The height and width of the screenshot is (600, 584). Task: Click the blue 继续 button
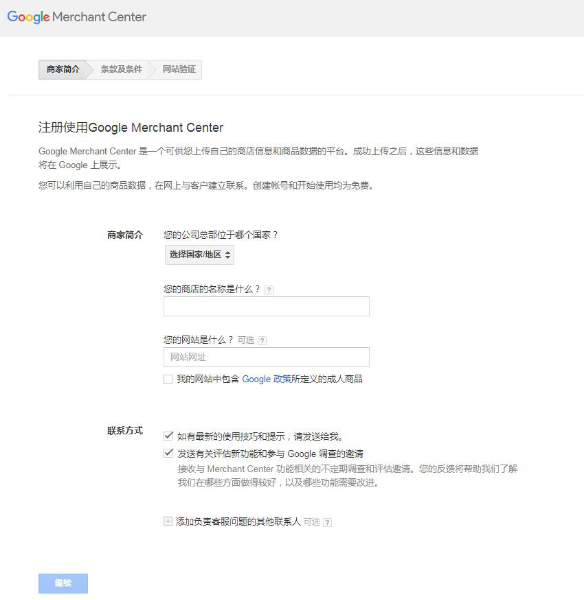pos(63,583)
